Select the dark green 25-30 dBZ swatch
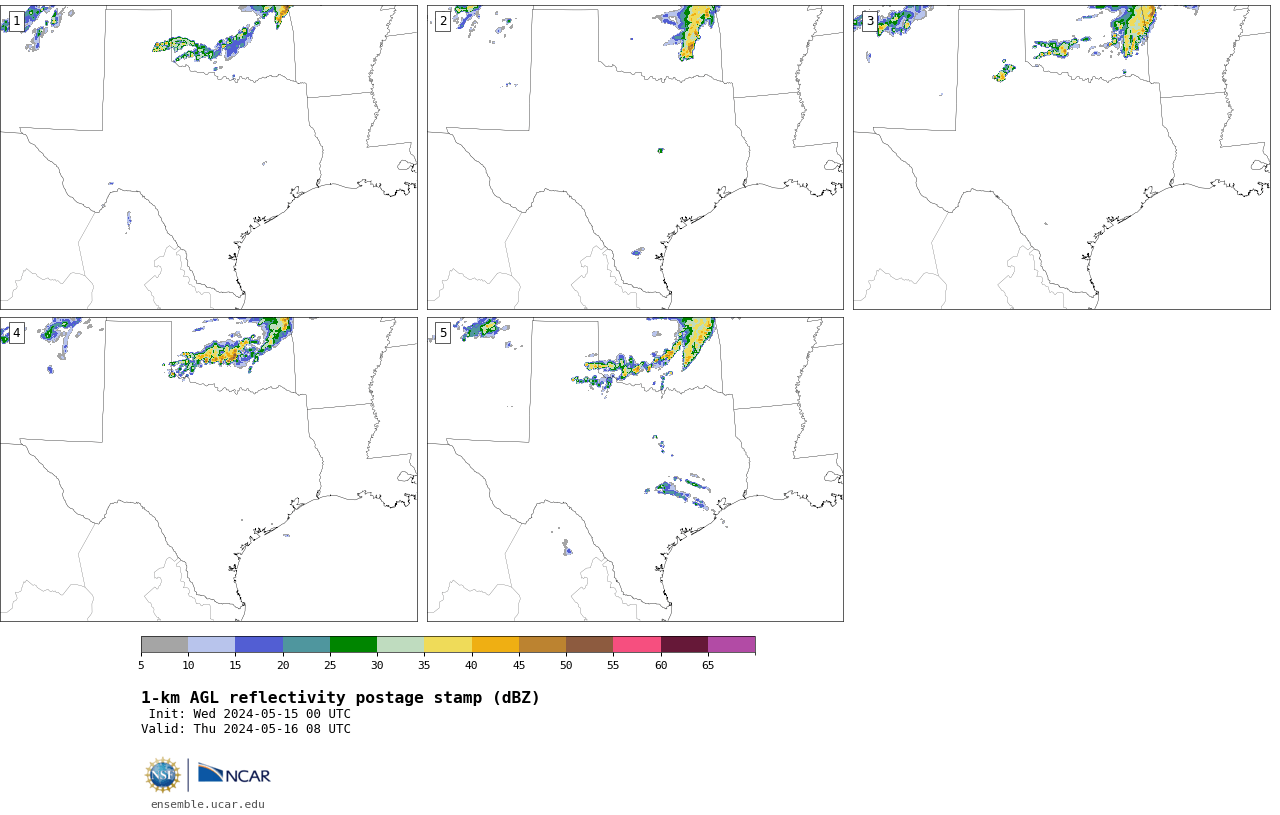 pos(353,644)
